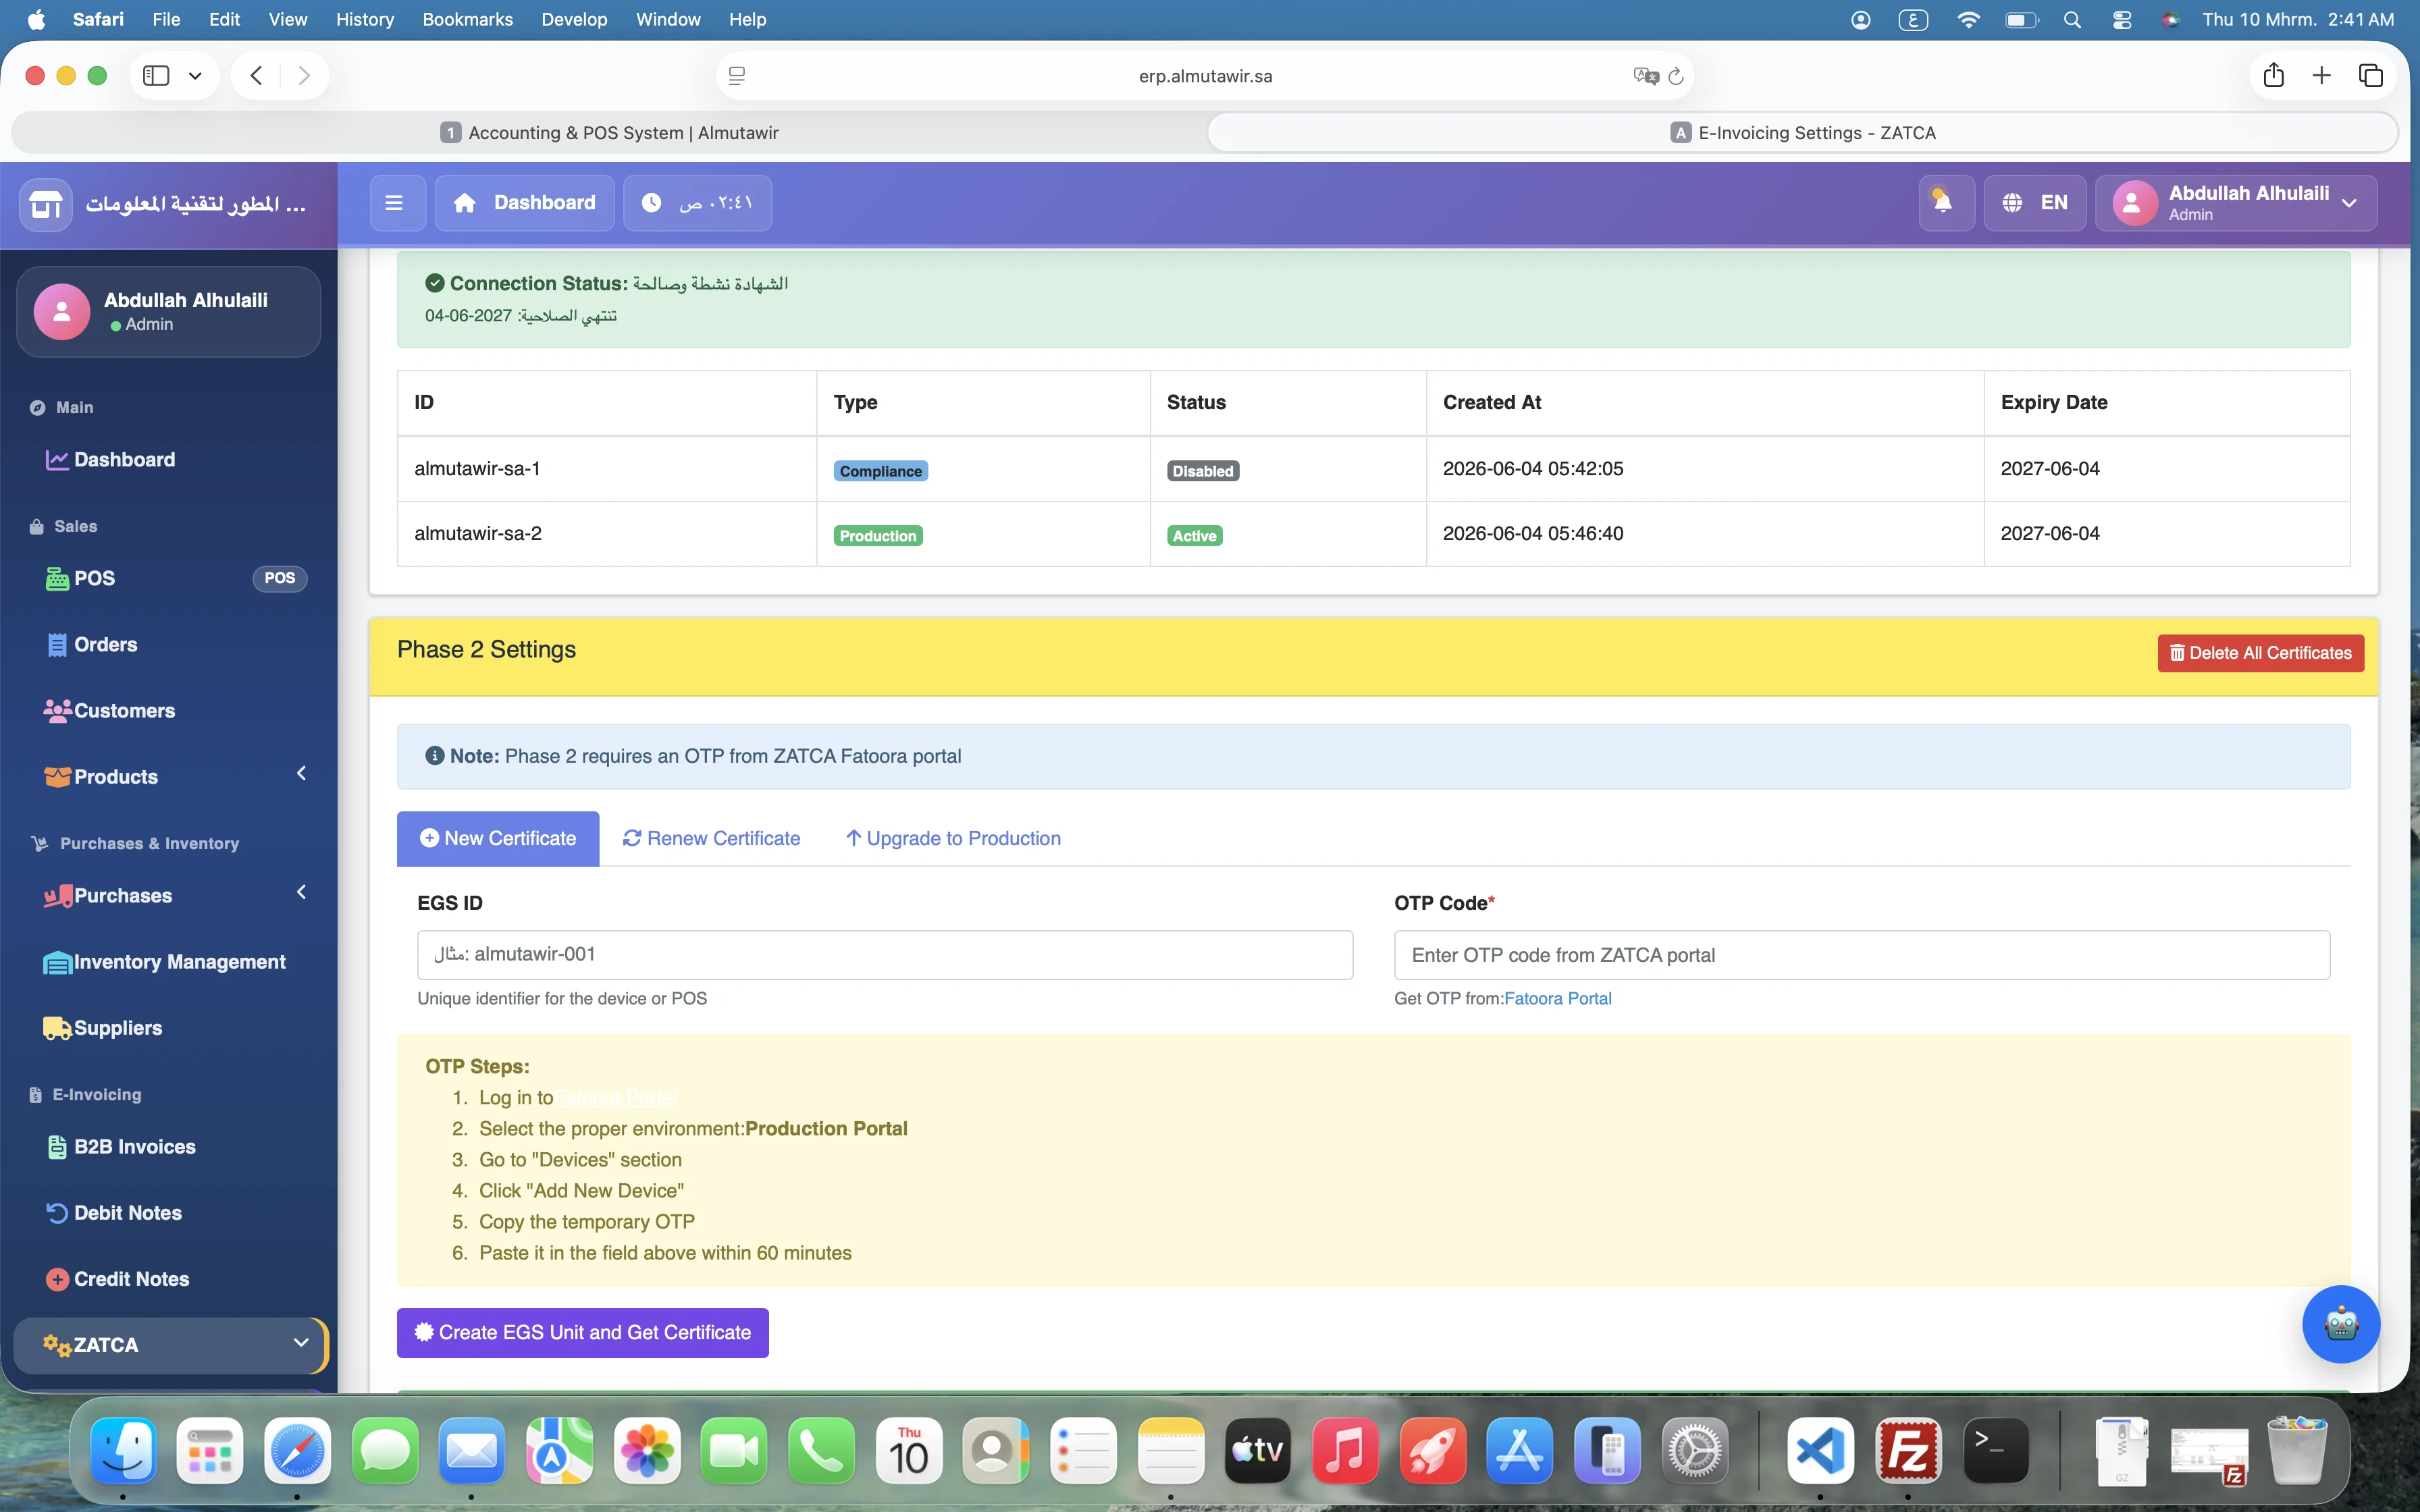Open Orders page from sidebar
Viewport: 2420px width, 1512px height.
point(168,644)
